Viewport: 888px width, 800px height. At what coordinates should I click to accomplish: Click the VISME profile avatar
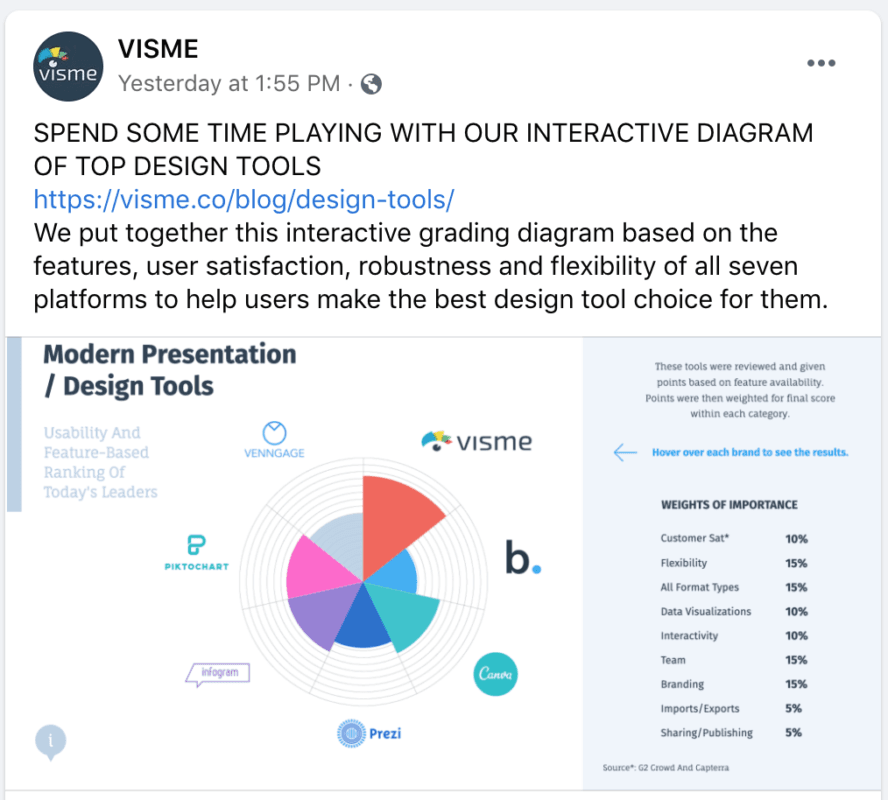(x=68, y=67)
